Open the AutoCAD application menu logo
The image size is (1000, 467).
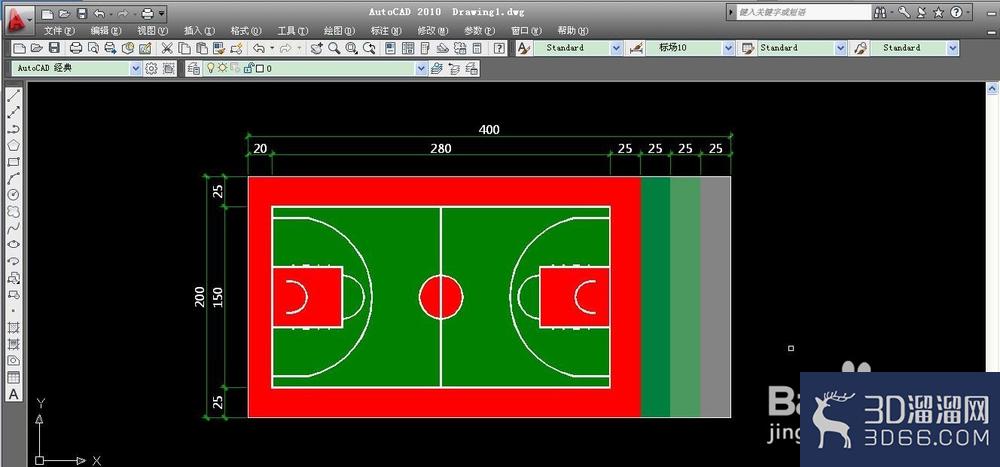point(18,19)
